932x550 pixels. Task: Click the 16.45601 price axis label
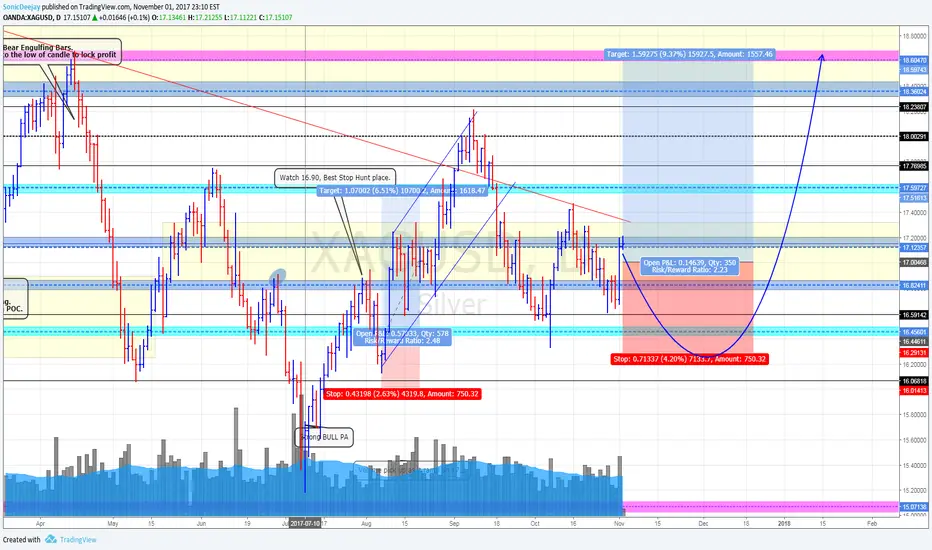[x=914, y=332]
